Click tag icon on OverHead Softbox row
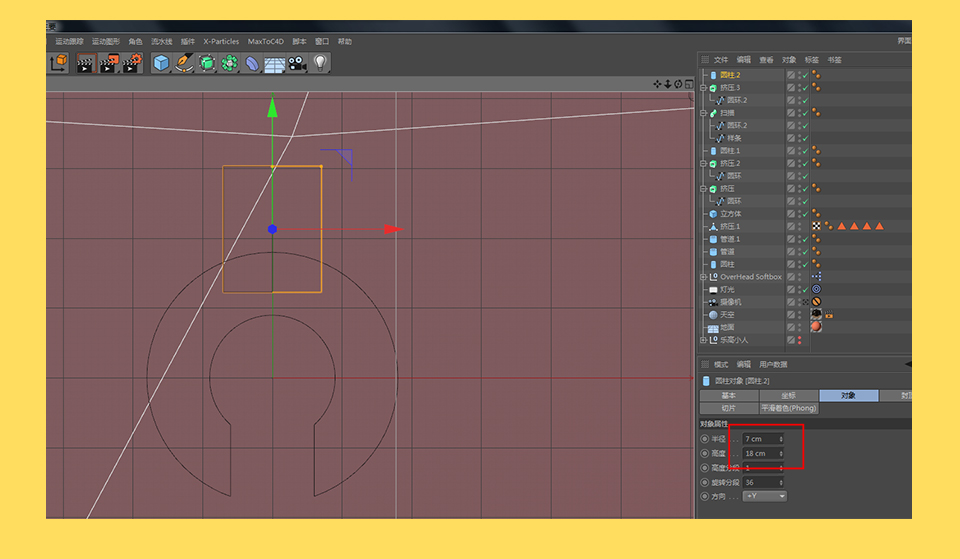 [816, 277]
